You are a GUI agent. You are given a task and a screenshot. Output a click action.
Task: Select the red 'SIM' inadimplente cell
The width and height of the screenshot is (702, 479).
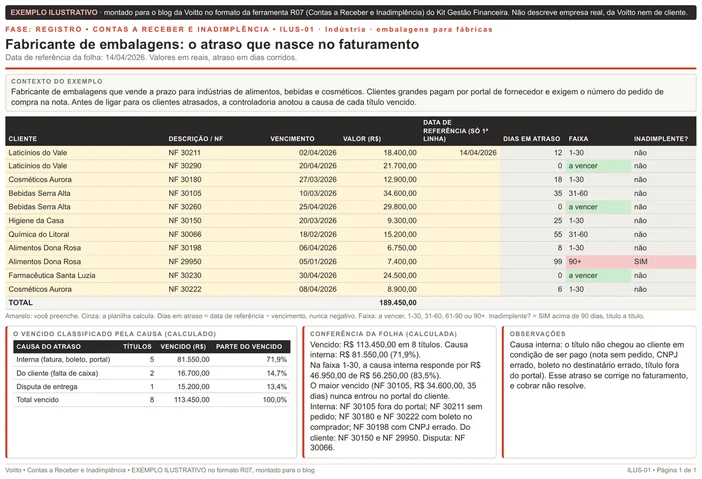(x=663, y=262)
